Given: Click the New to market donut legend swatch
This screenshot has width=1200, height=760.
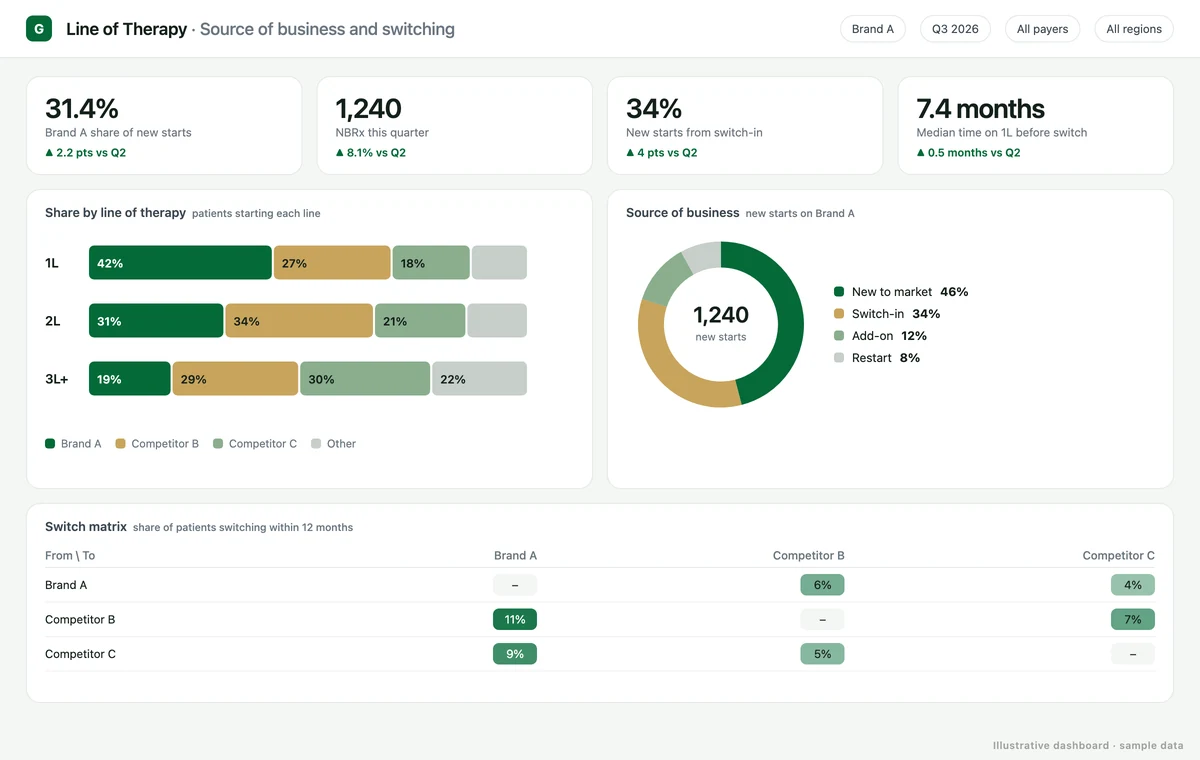Looking at the screenshot, I should coord(839,292).
